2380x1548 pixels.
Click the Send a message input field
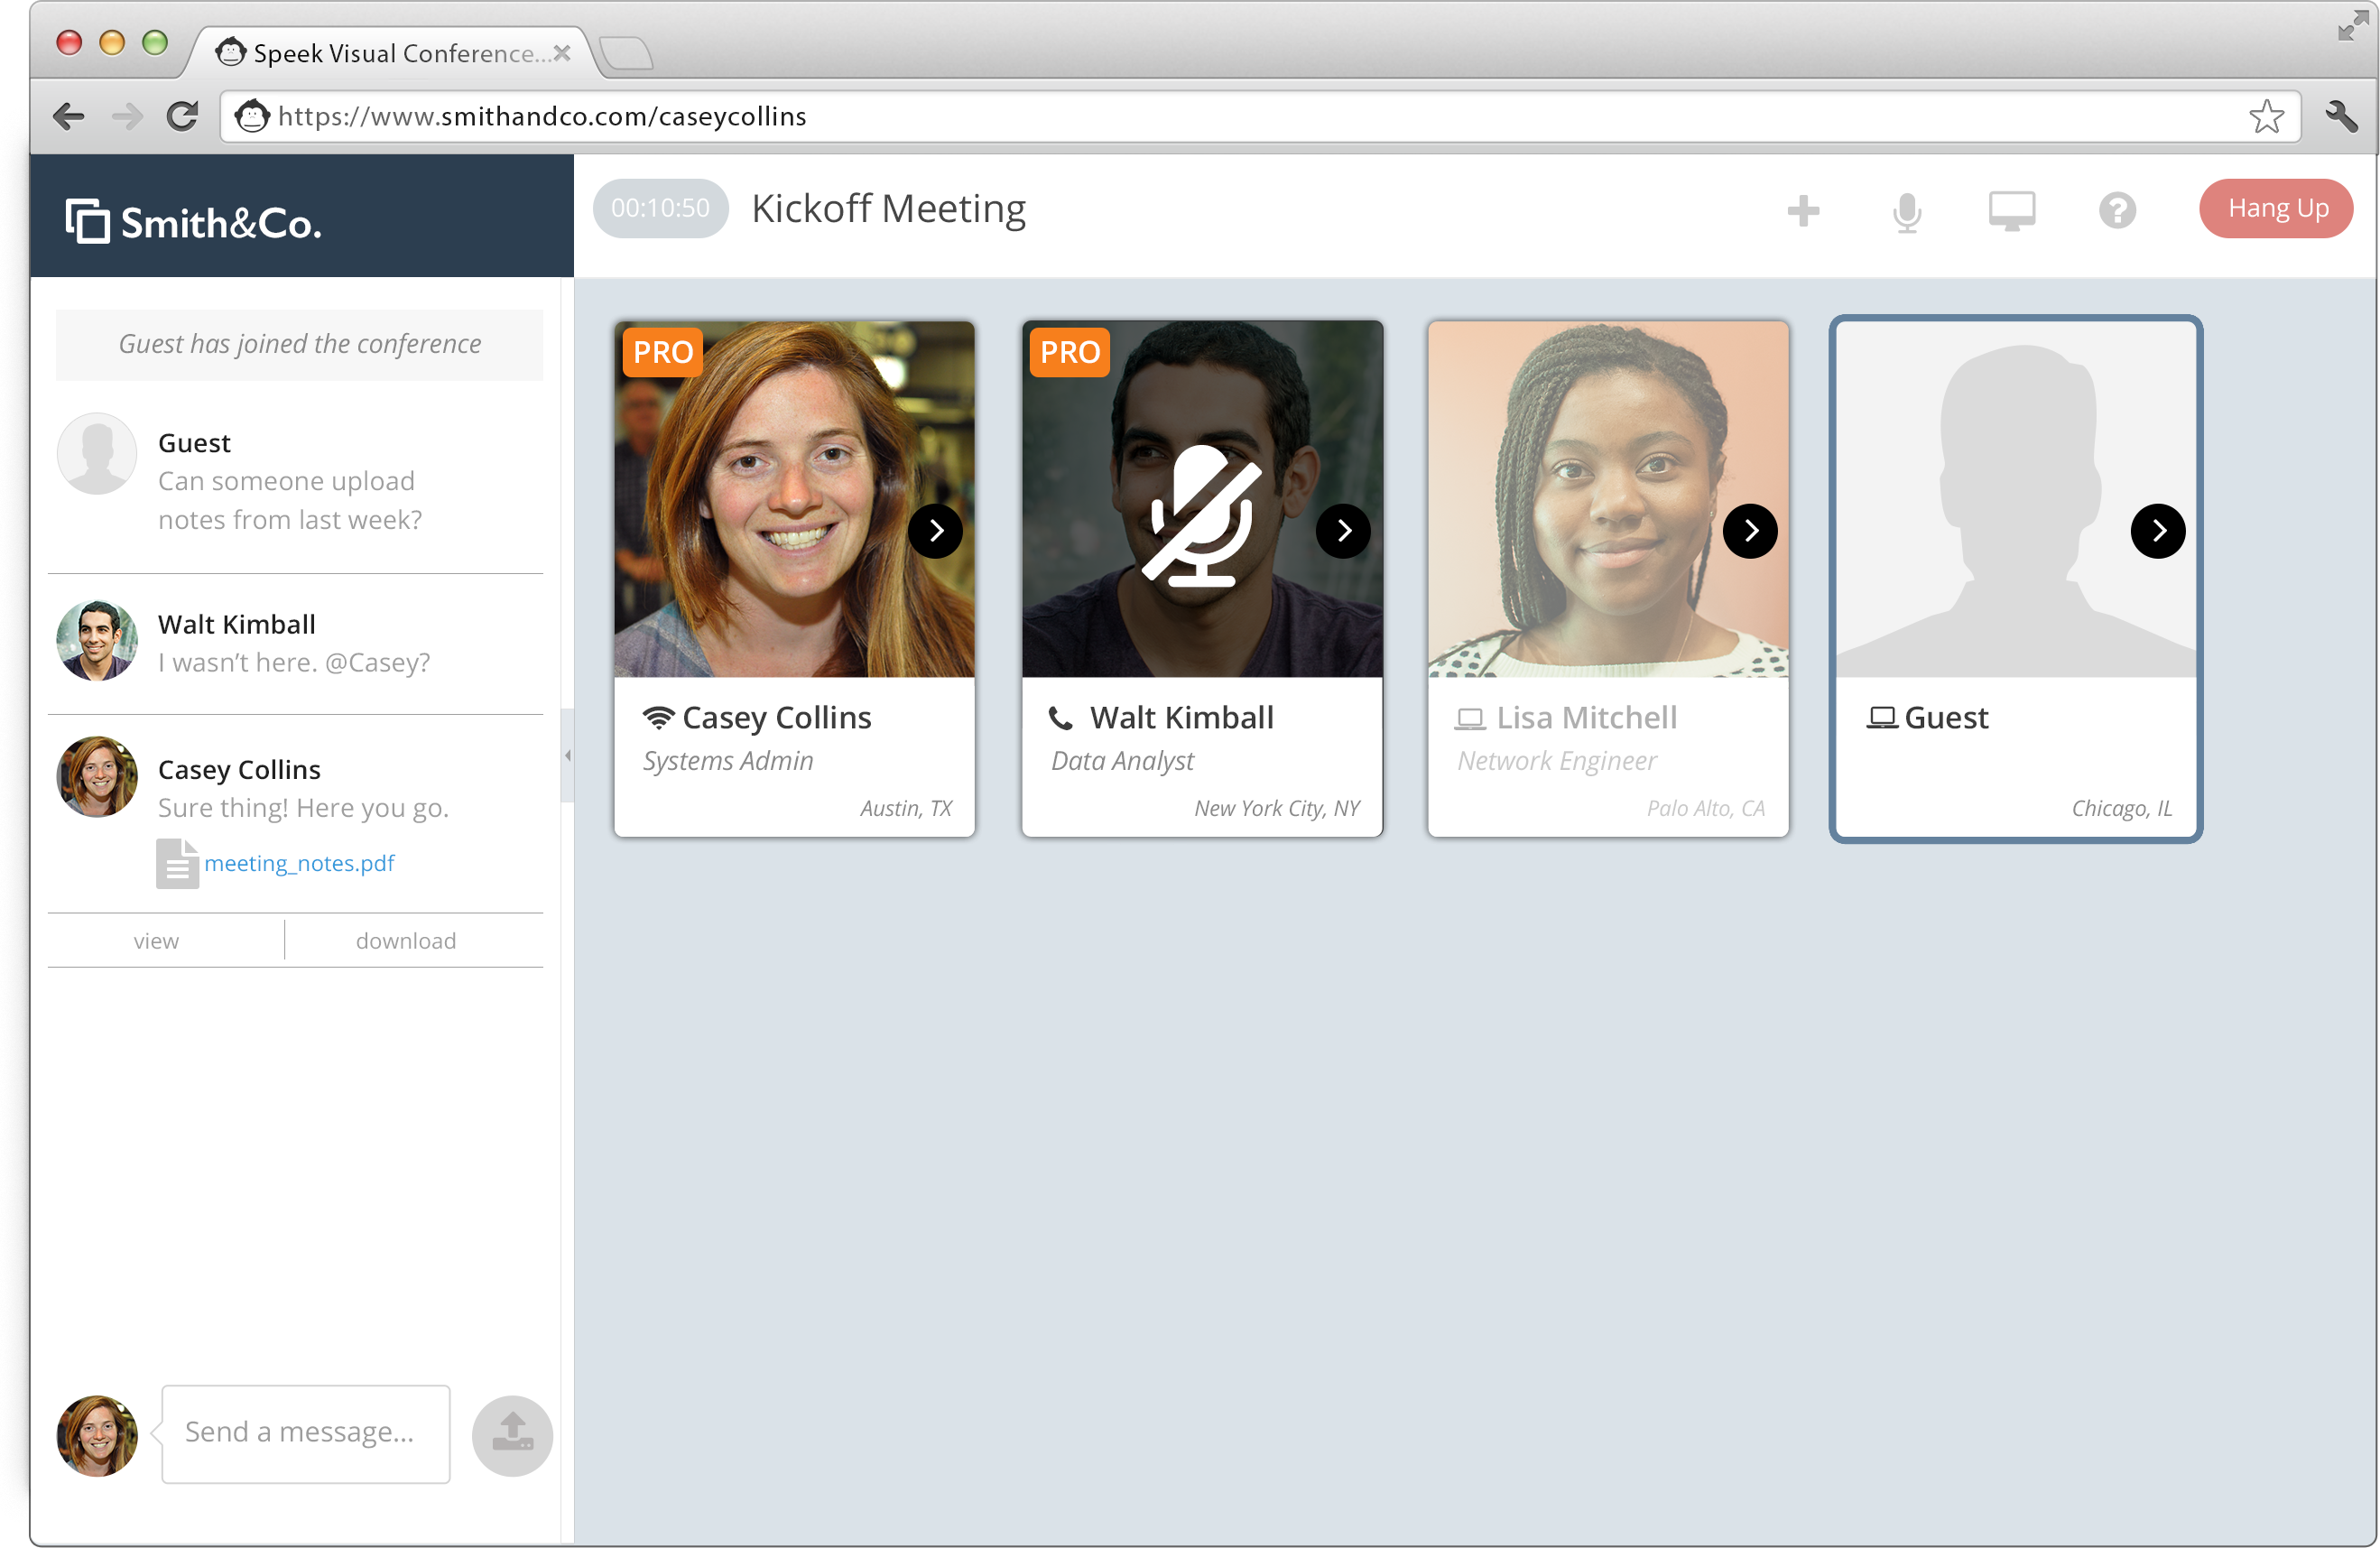pyautogui.click(x=305, y=1432)
